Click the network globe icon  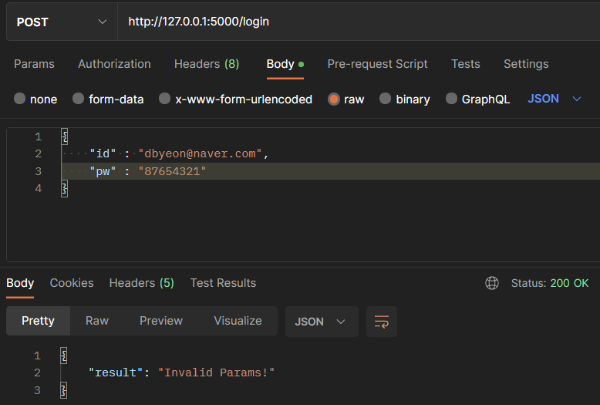click(492, 283)
